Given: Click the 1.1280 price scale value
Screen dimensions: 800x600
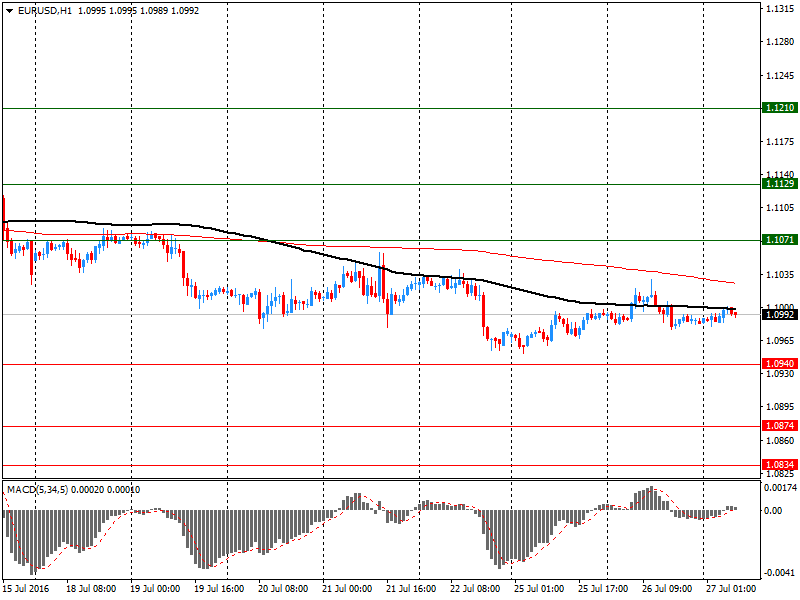Looking at the screenshot, I should point(781,42).
